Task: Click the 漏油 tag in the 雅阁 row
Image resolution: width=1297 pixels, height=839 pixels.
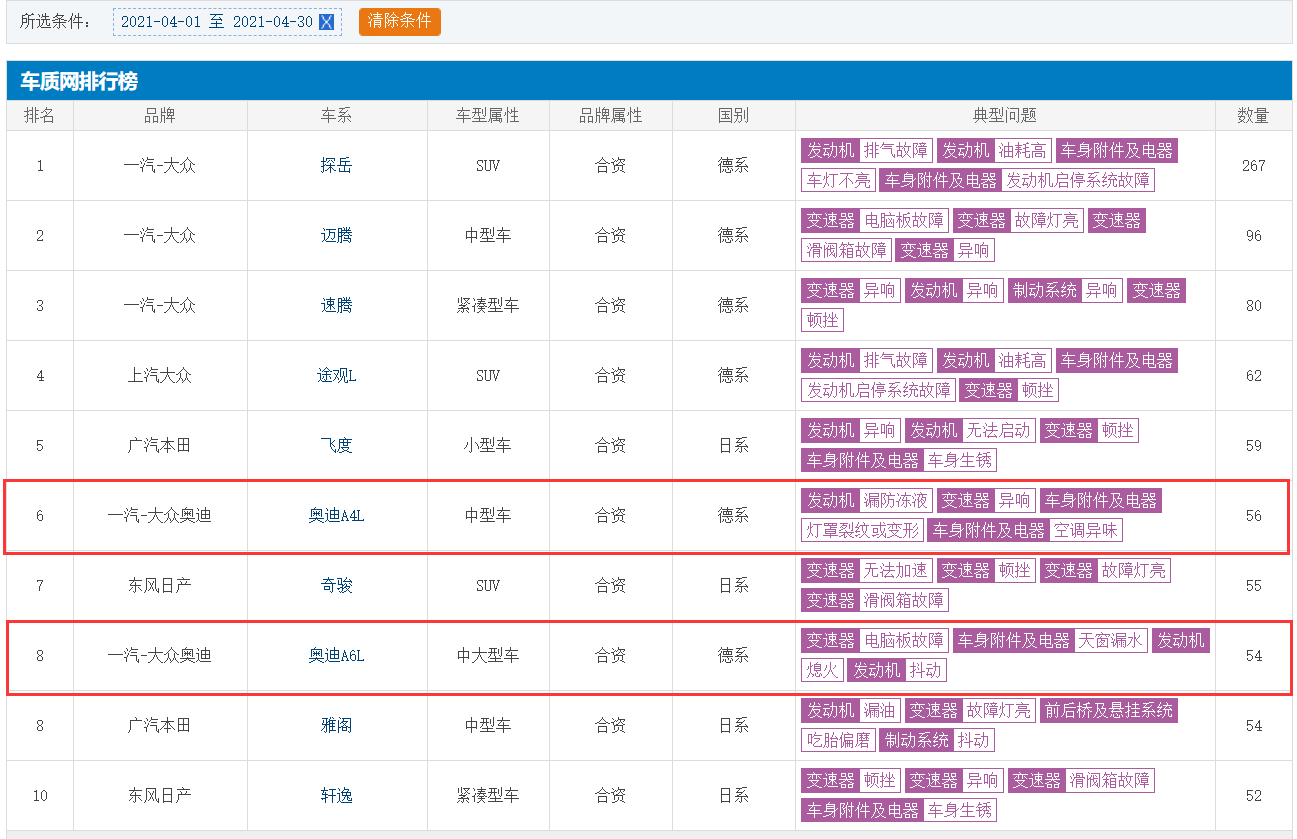Action: (880, 711)
